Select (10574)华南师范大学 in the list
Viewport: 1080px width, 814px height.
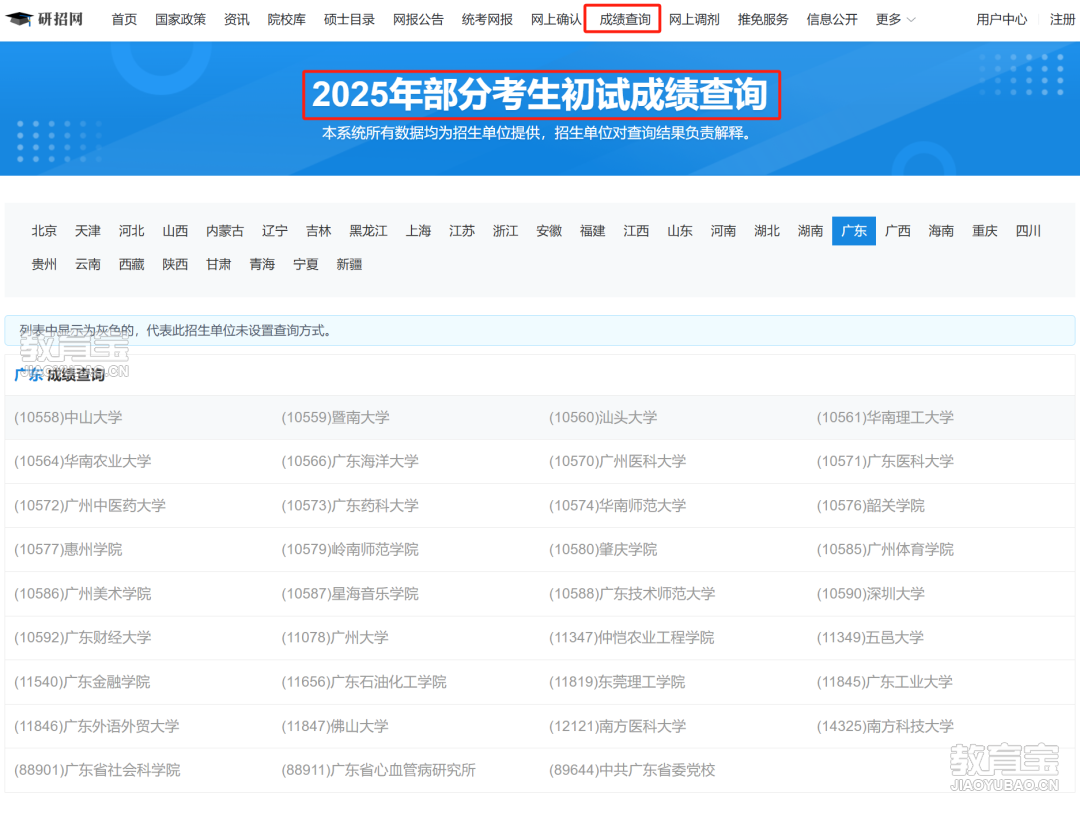pos(618,505)
